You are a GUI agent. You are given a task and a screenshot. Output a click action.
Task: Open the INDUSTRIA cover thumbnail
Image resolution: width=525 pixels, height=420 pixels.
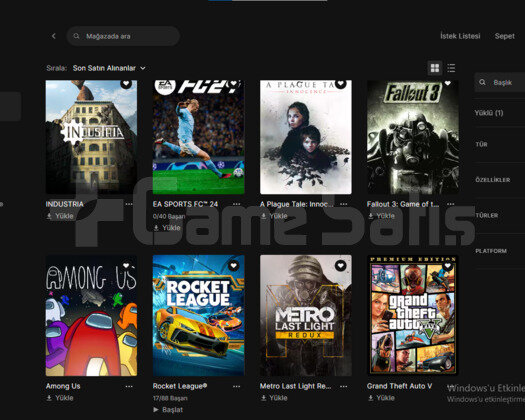point(91,137)
